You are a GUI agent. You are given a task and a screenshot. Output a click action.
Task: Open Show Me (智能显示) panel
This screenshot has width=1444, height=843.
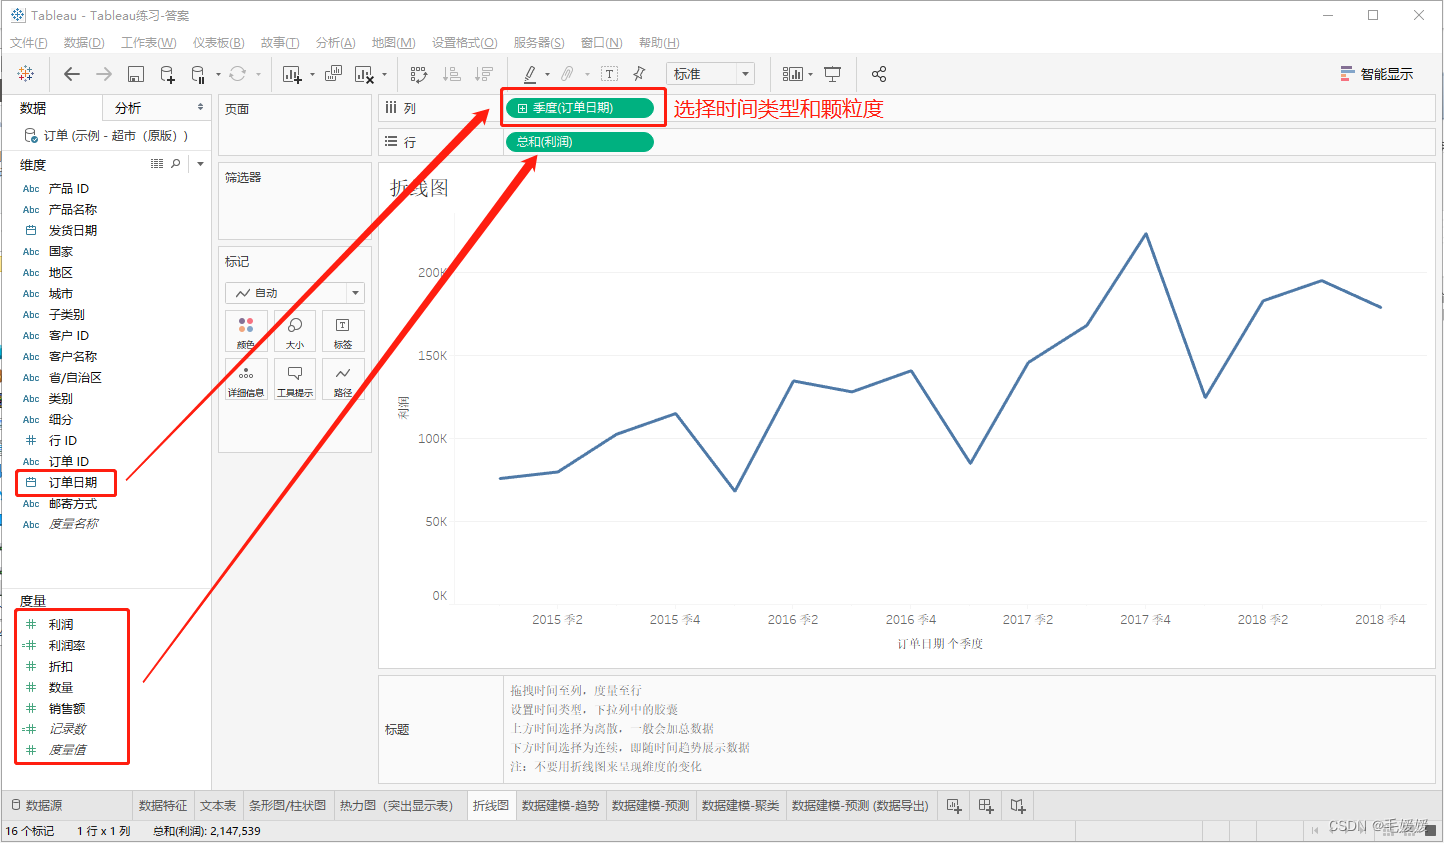pos(1377,74)
